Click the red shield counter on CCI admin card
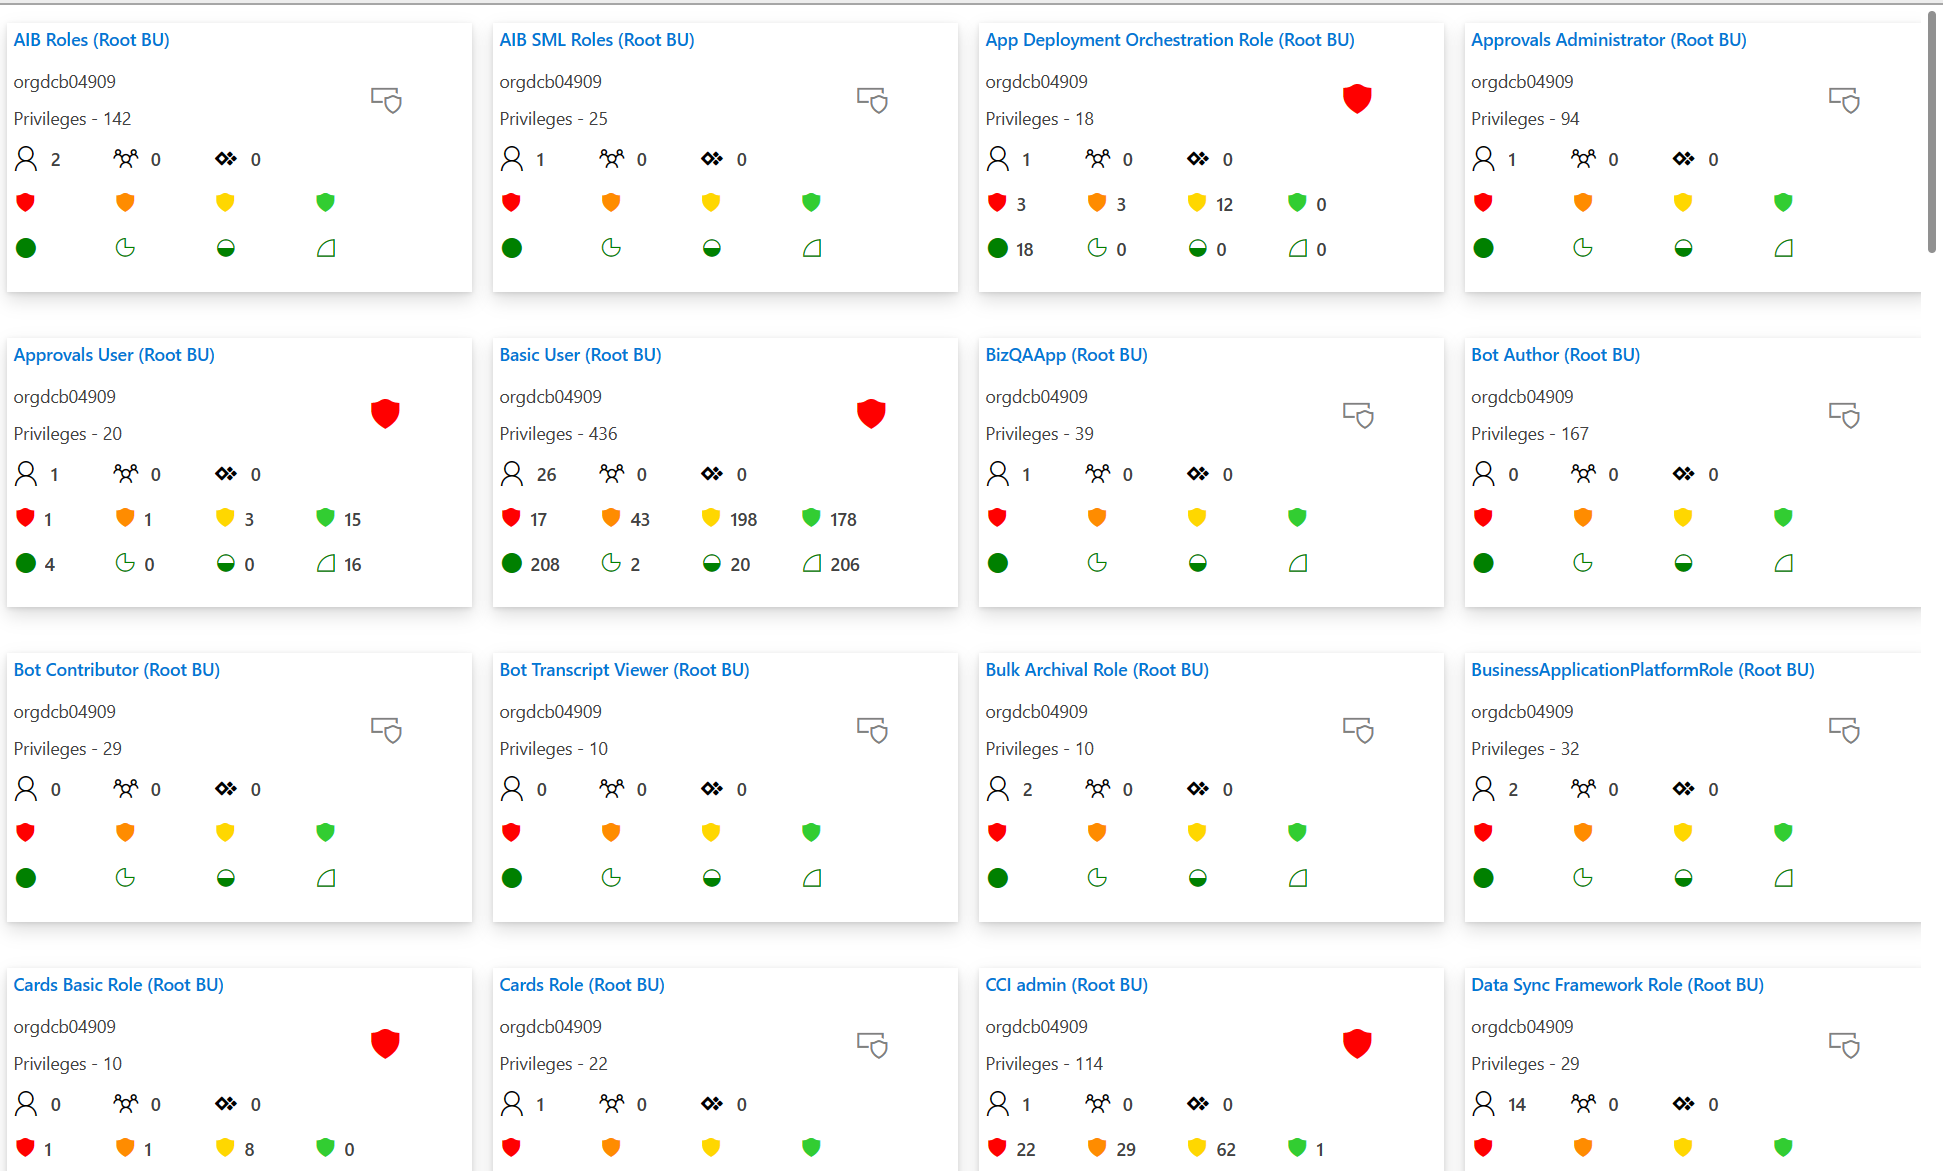The image size is (1945, 1171). (x=998, y=1147)
